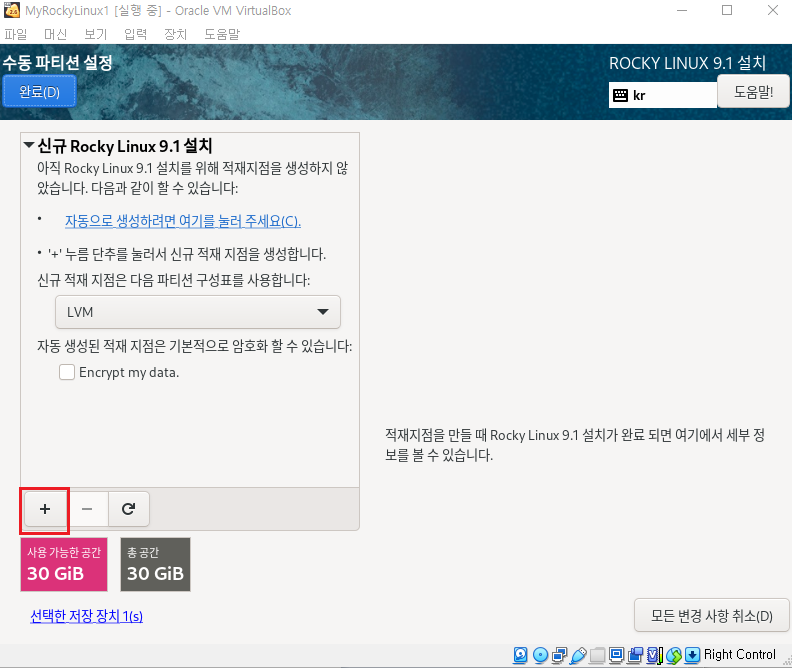792x668 pixels.
Task: Click the kr keyboard layout field
Action: (x=663, y=95)
